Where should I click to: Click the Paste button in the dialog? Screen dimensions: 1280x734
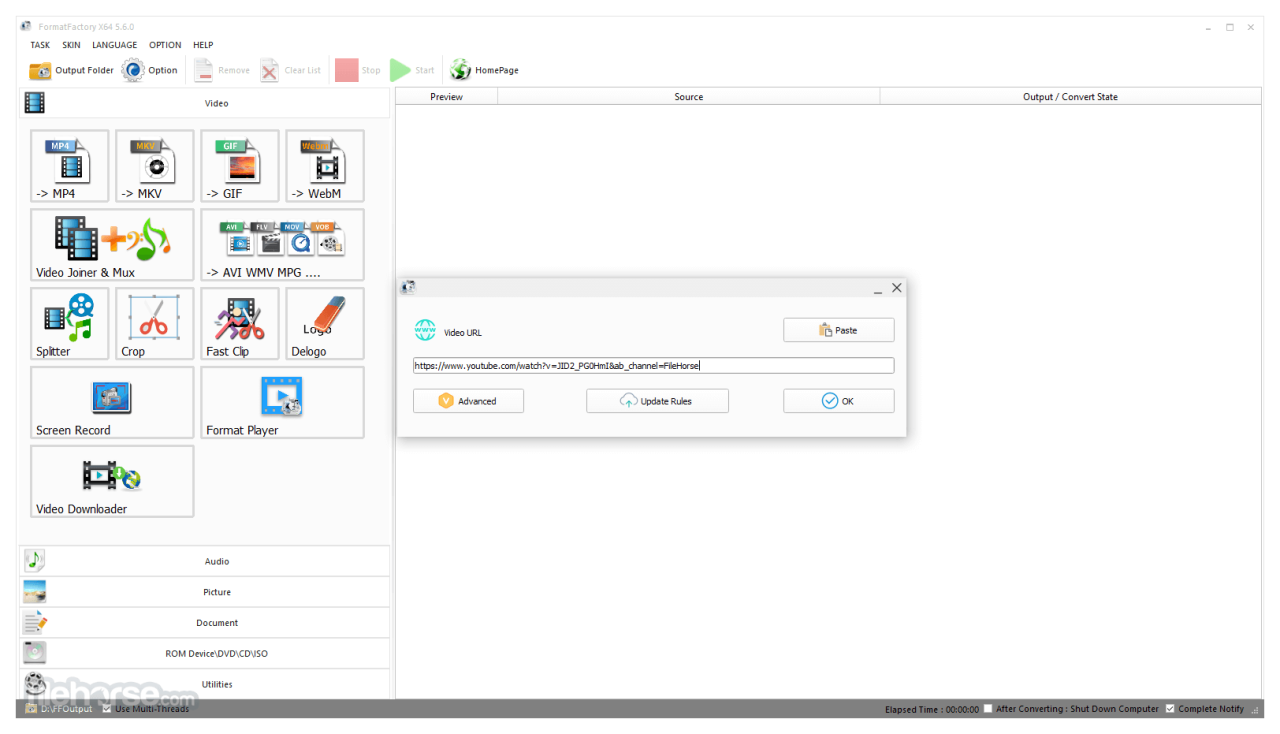click(838, 330)
